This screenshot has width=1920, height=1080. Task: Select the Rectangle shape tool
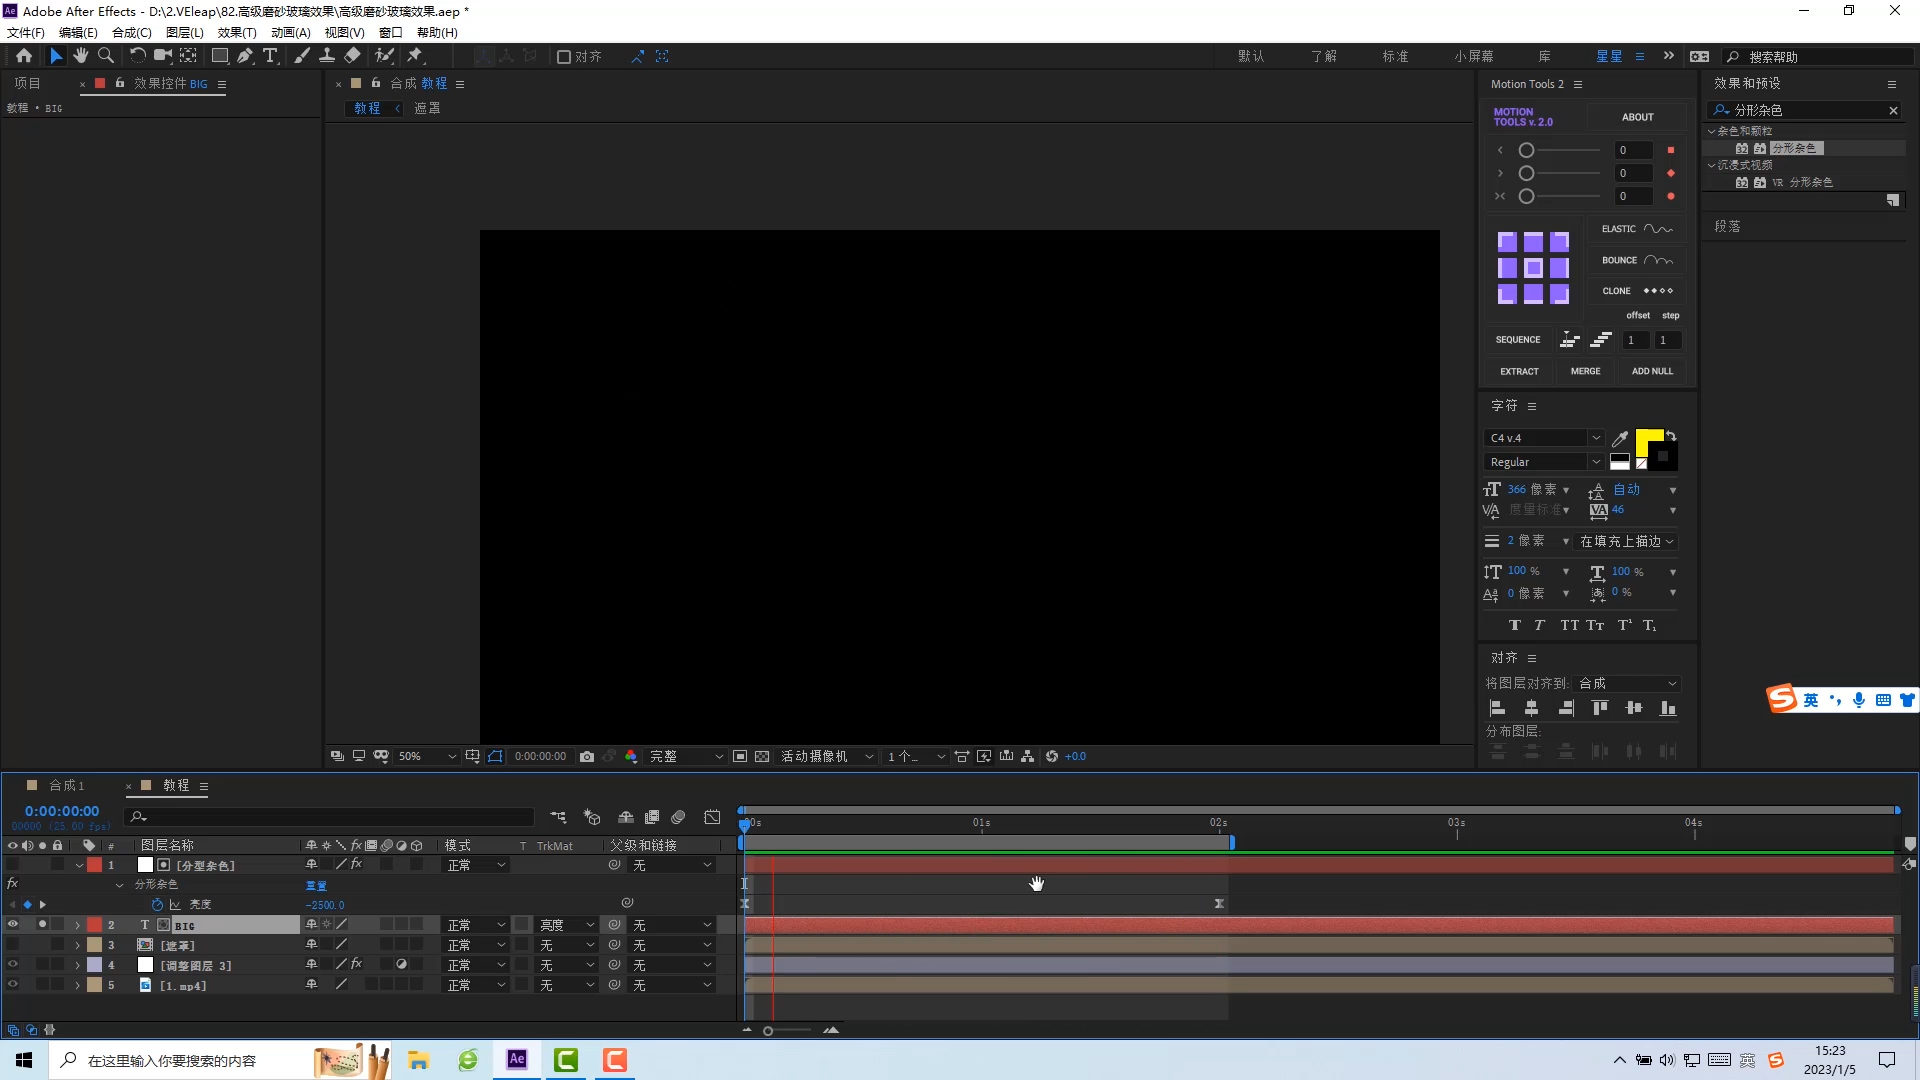(220, 56)
